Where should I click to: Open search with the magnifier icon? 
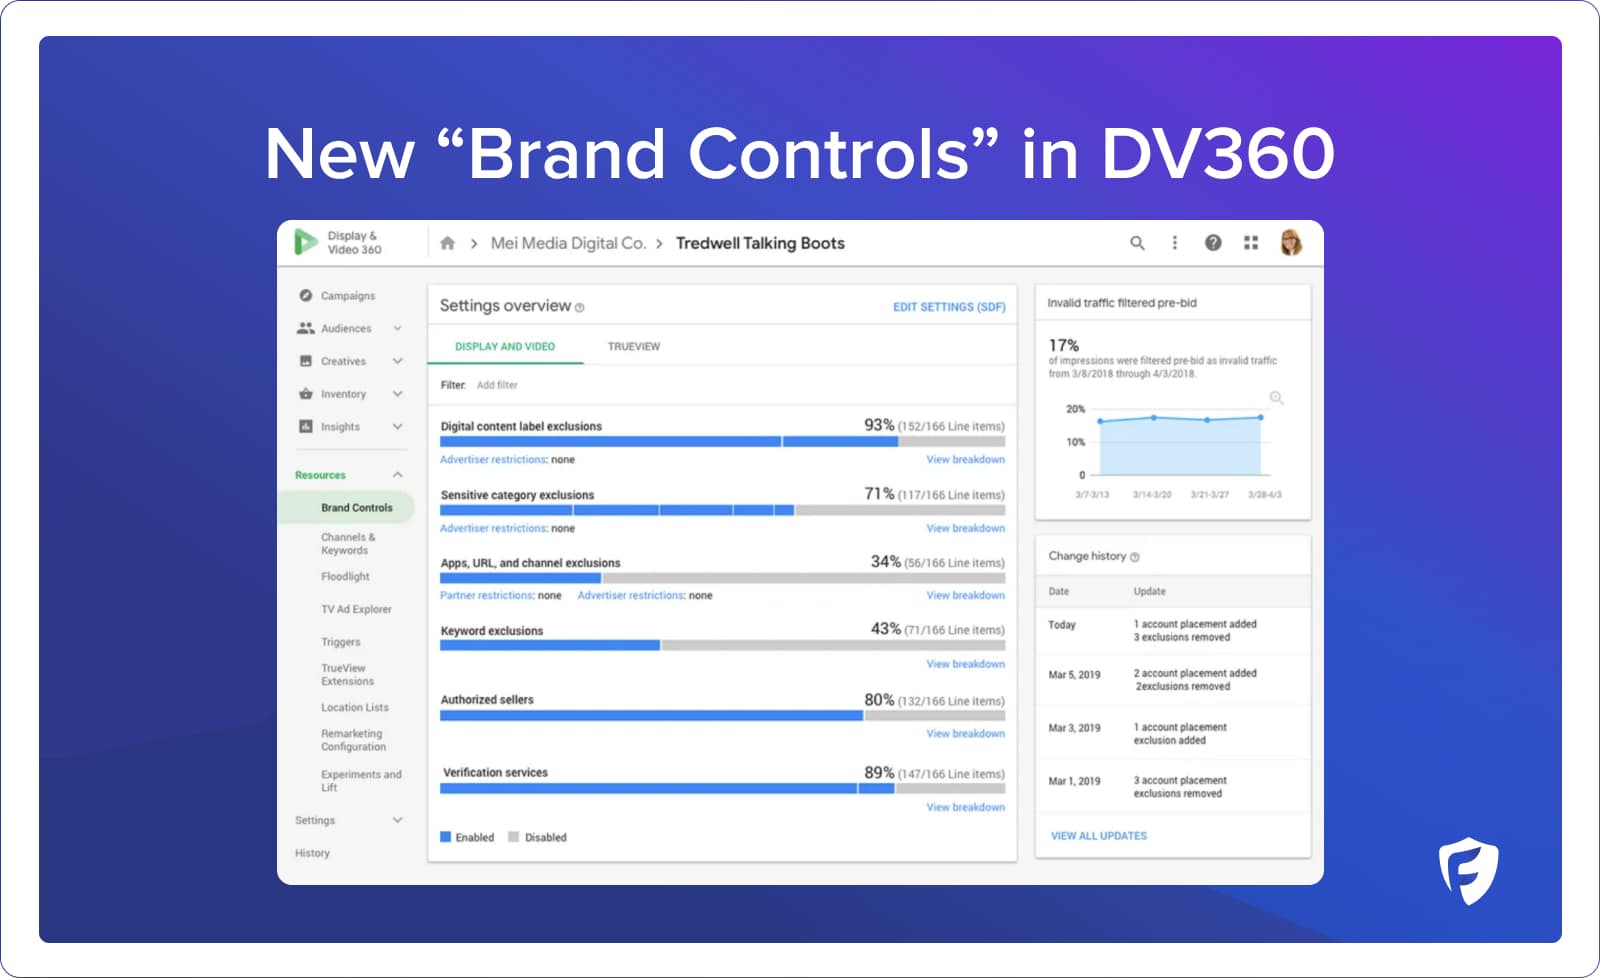1137,243
